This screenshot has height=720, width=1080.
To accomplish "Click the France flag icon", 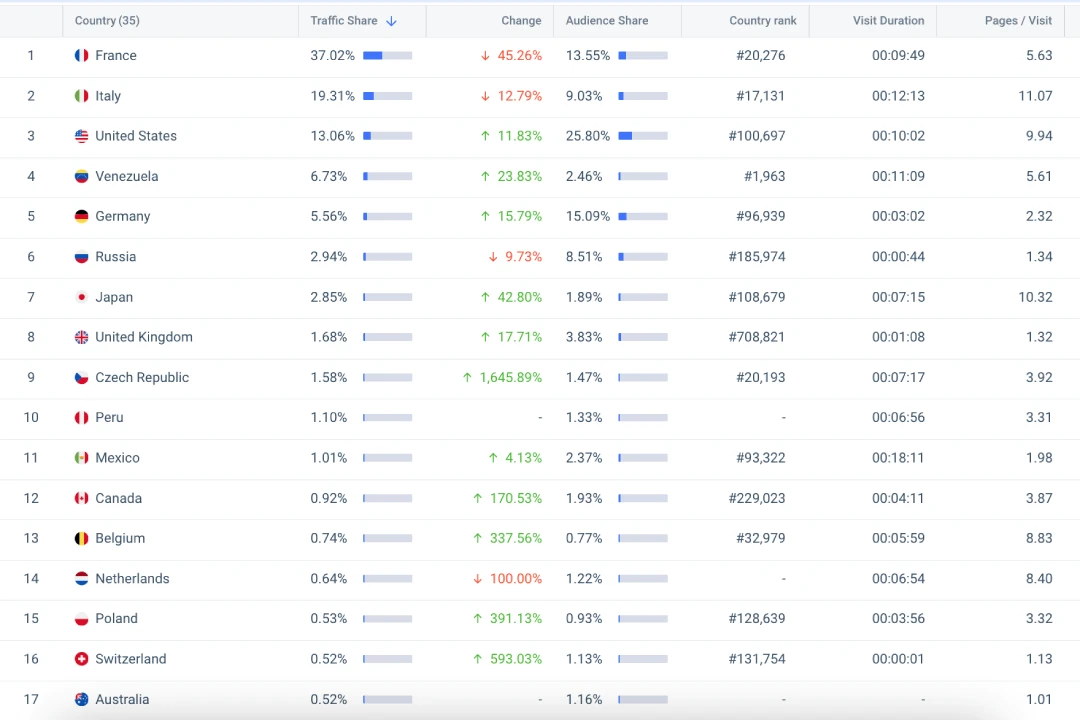I will [x=82, y=56].
